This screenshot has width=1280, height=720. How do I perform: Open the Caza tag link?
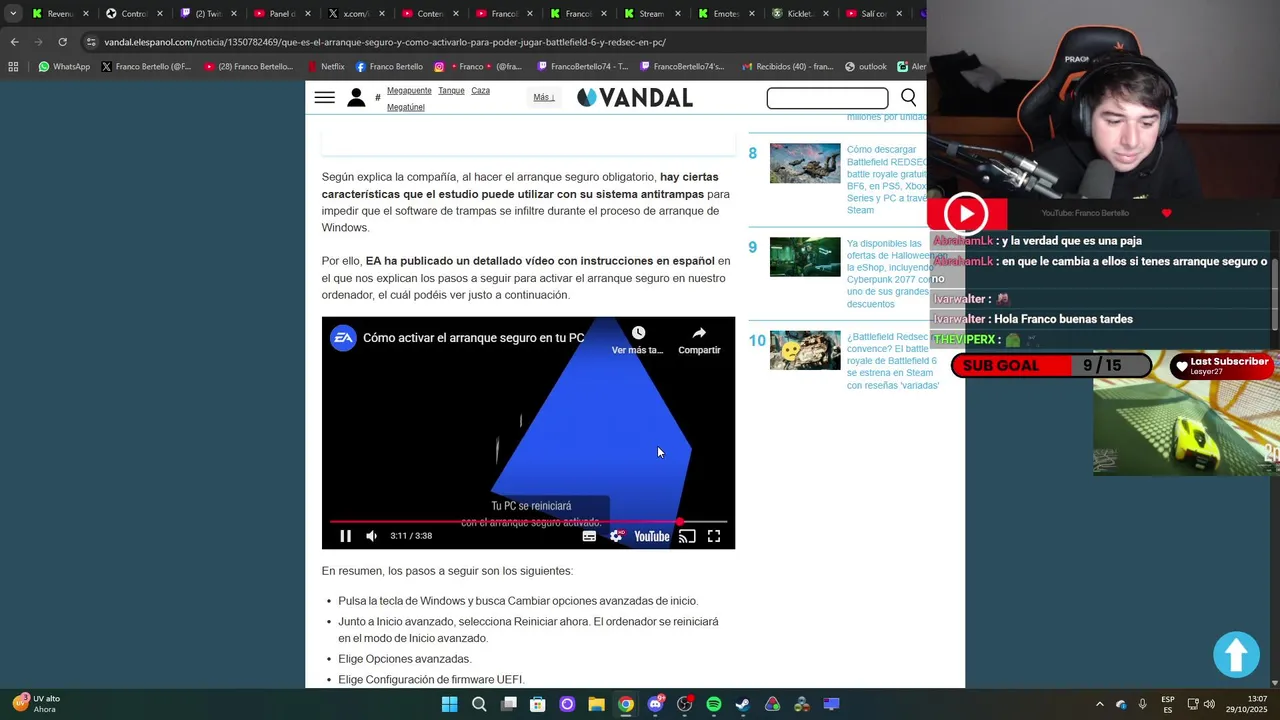pos(480,90)
